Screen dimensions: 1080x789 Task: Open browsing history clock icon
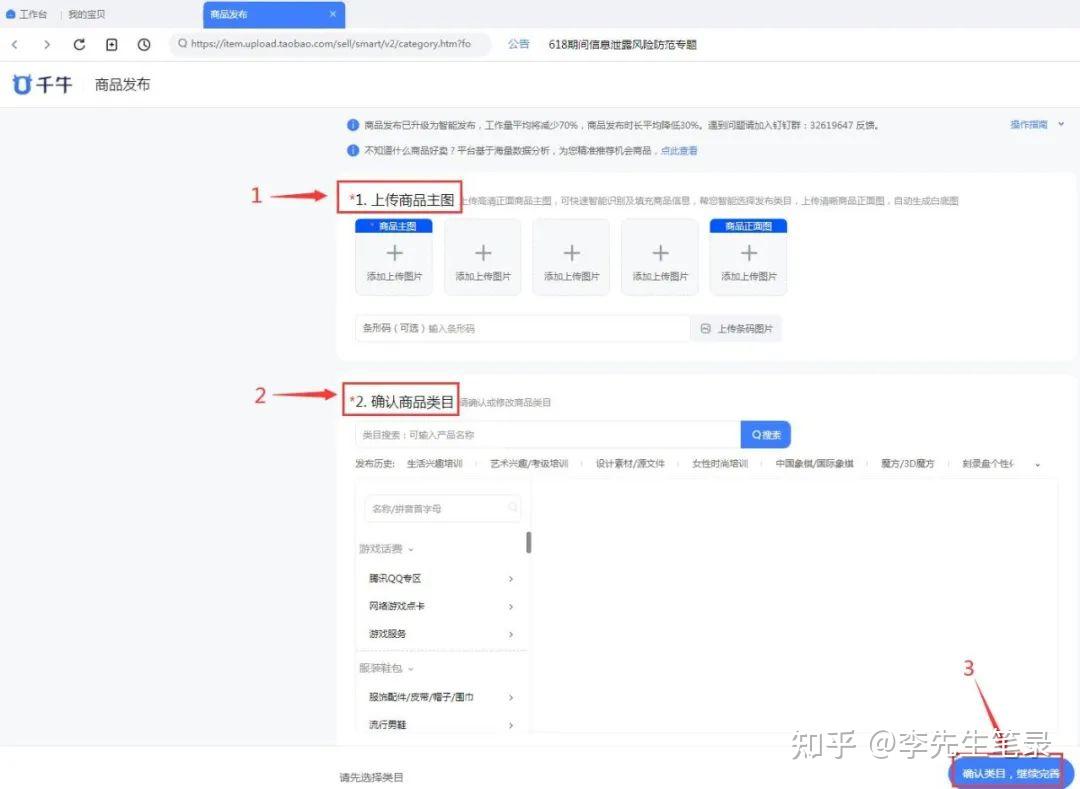(144, 45)
